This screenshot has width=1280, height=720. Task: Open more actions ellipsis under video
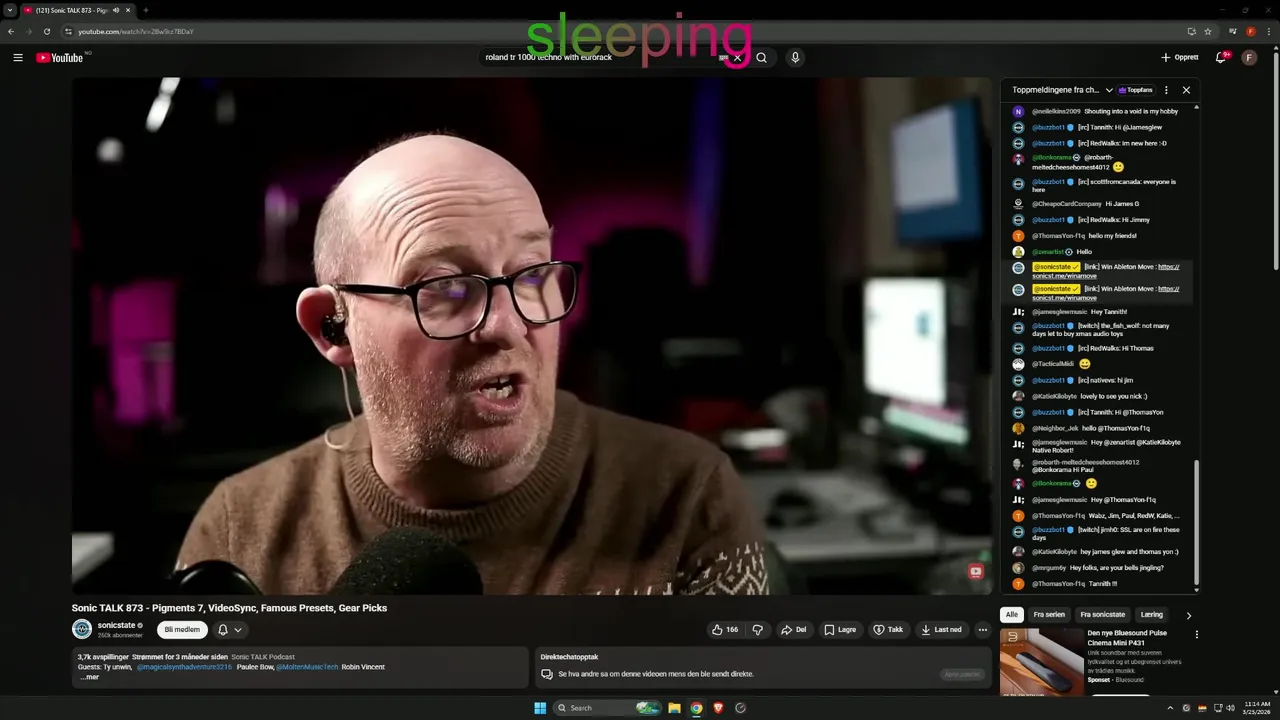click(x=983, y=630)
